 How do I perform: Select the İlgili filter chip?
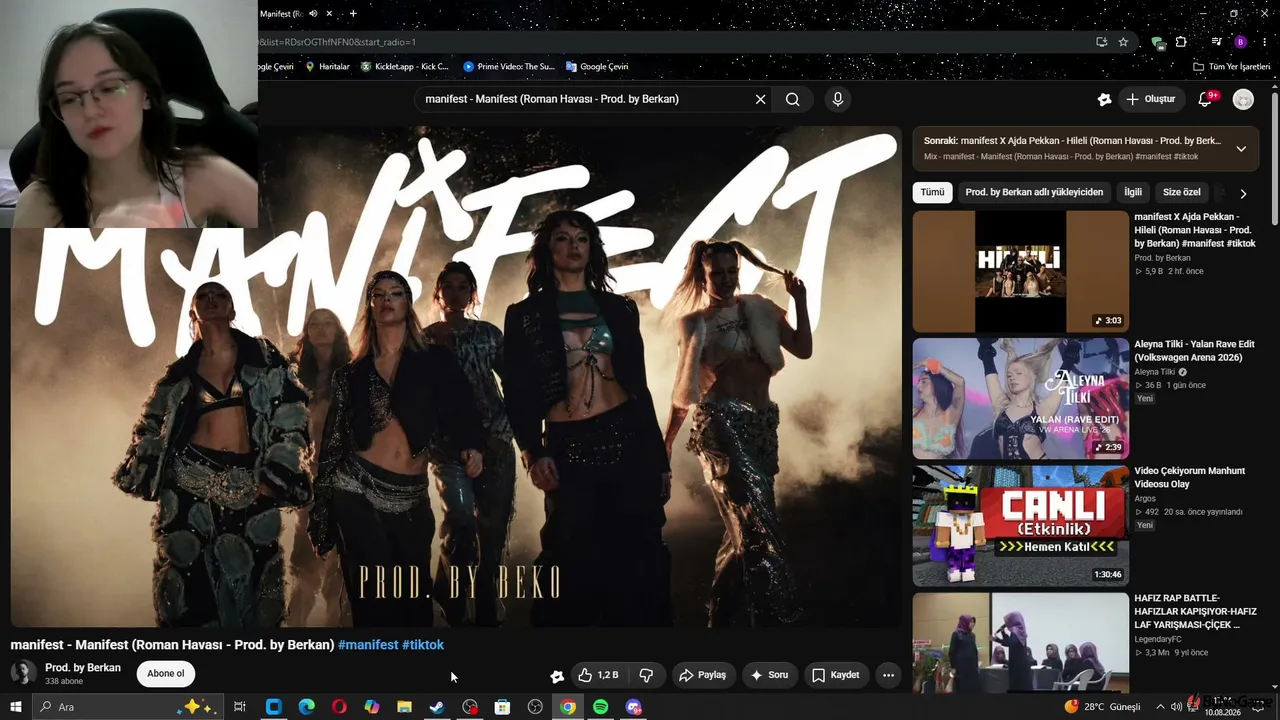coord(1132,192)
